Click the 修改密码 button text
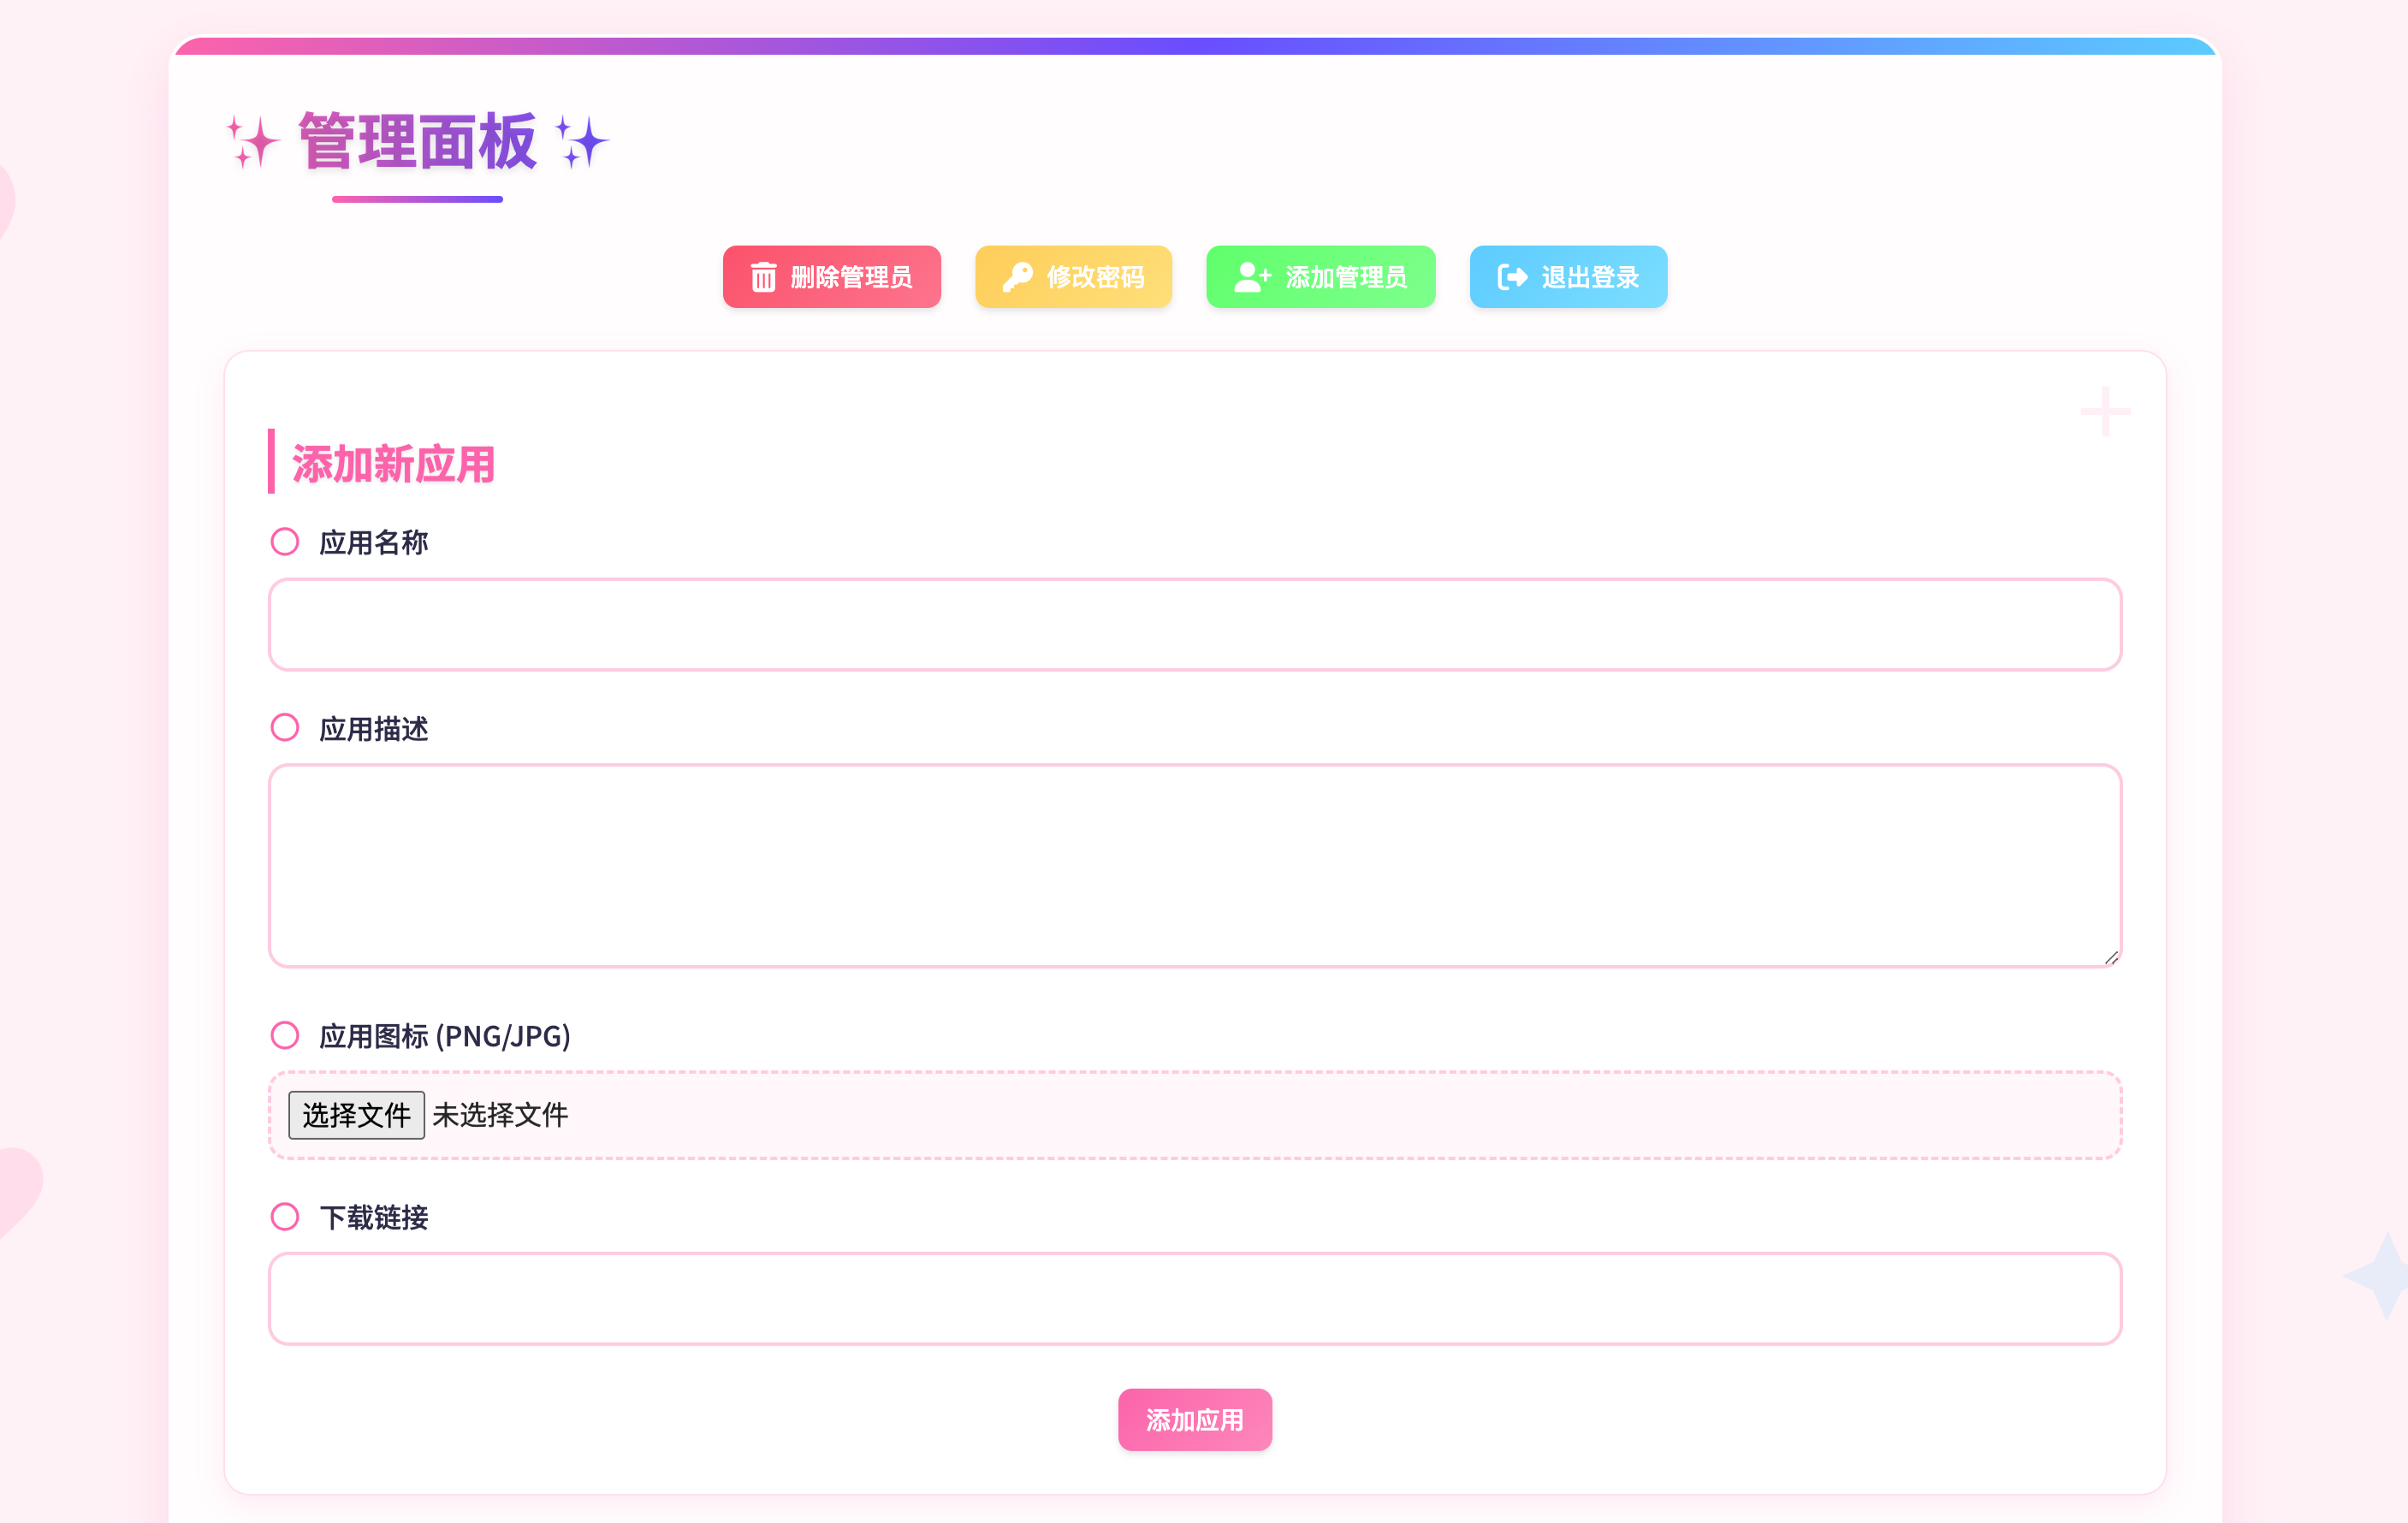2408x1523 pixels. click(x=1095, y=277)
